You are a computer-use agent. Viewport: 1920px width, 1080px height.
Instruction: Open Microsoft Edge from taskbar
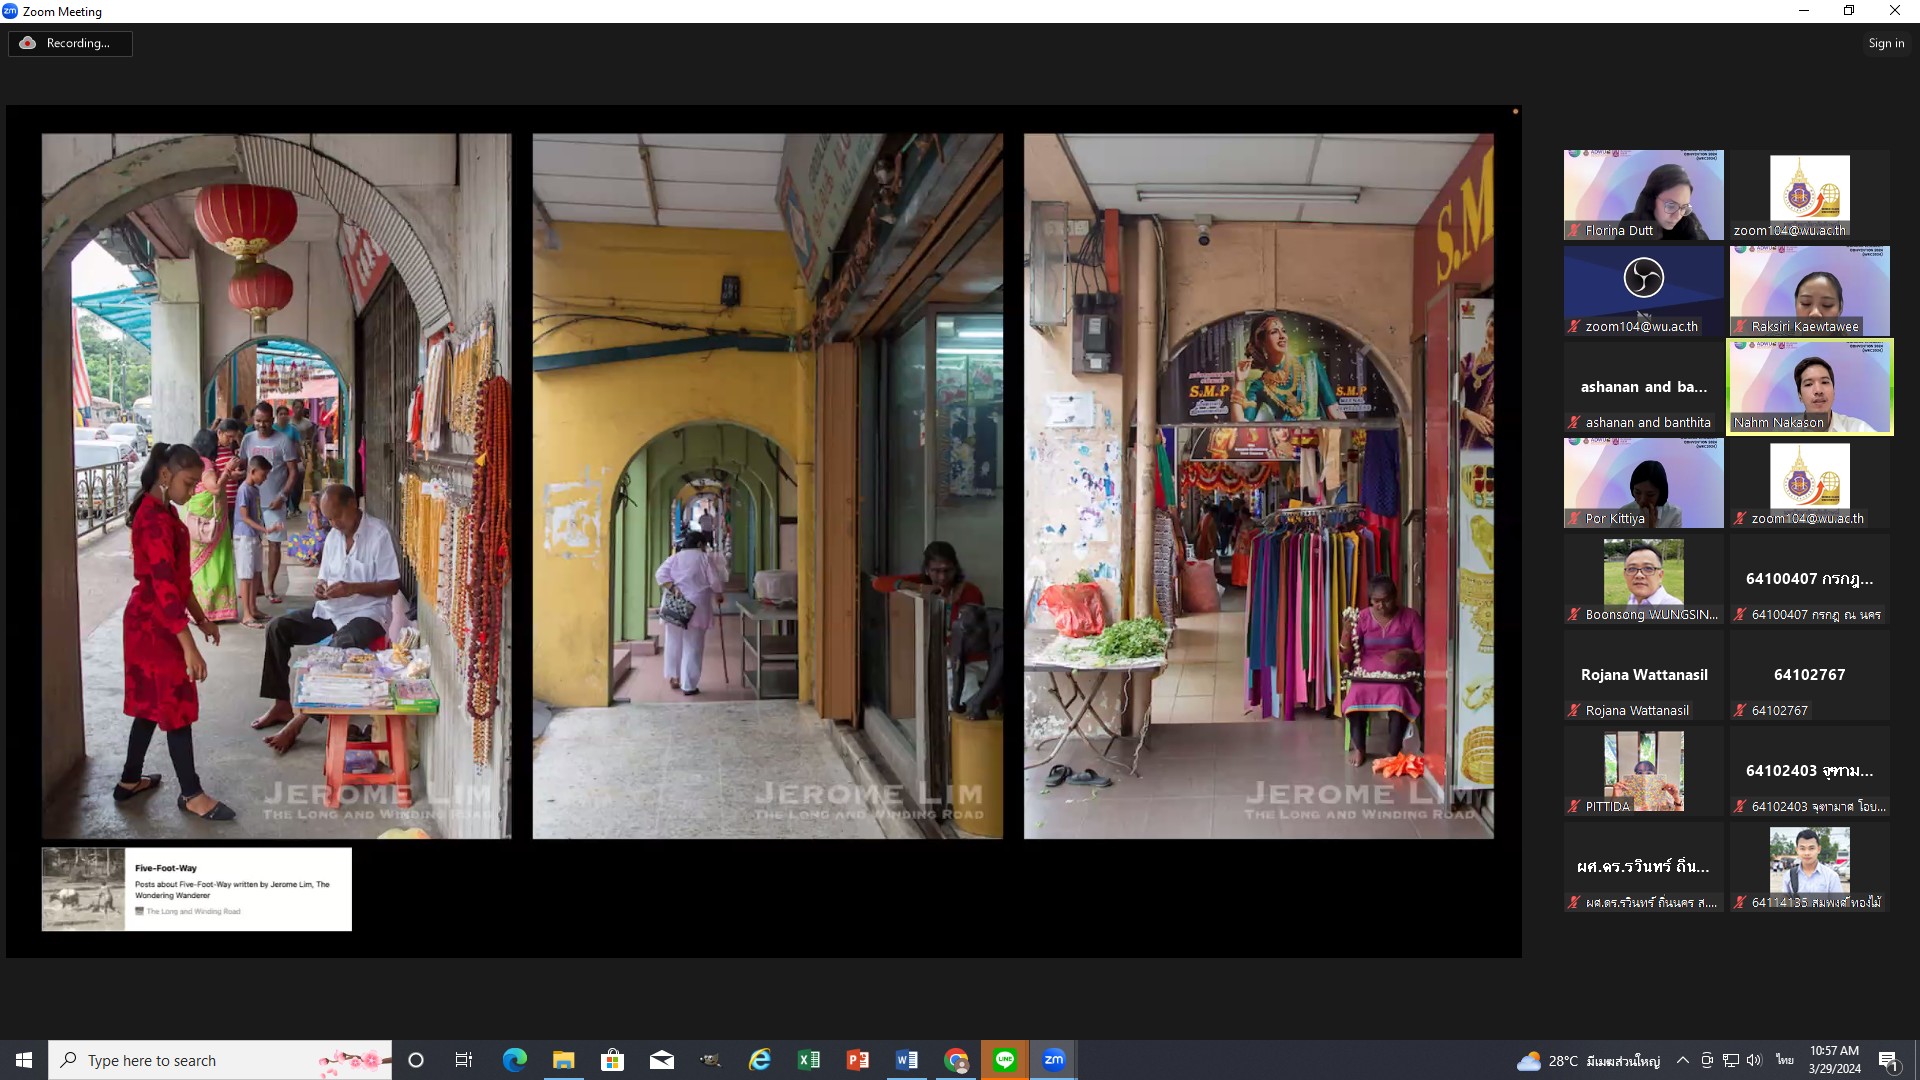click(x=515, y=1060)
